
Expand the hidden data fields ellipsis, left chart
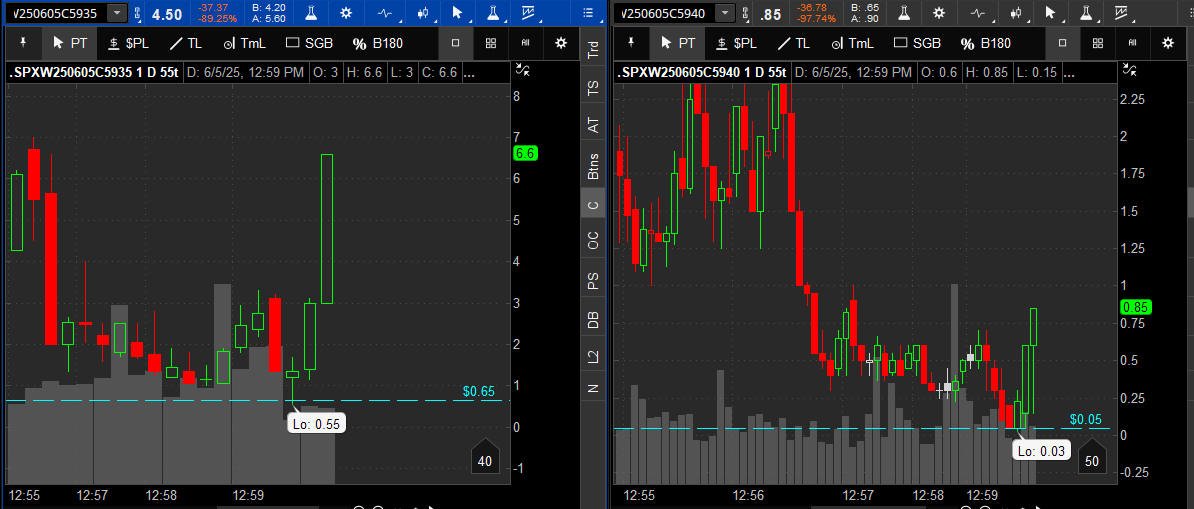pyautogui.click(x=469, y=73)
